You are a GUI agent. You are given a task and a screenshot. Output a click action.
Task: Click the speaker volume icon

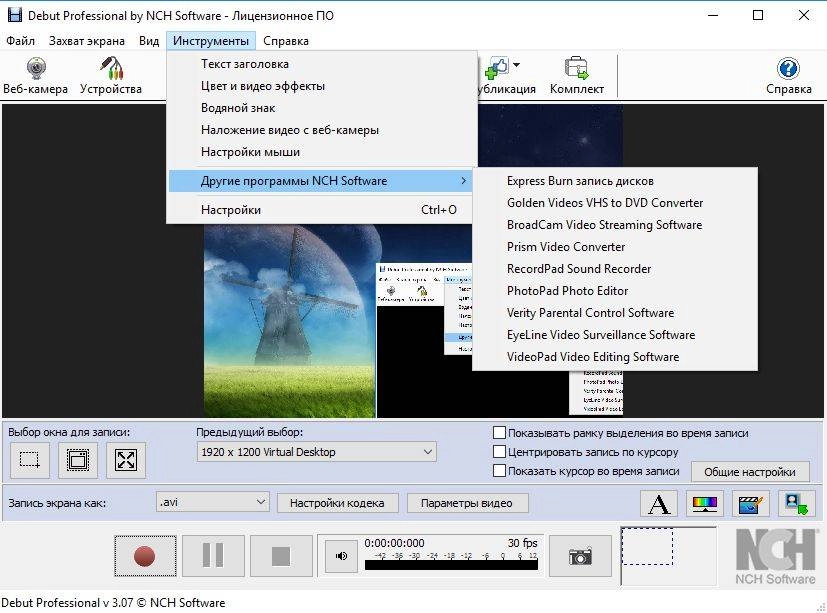click(341, 556)
